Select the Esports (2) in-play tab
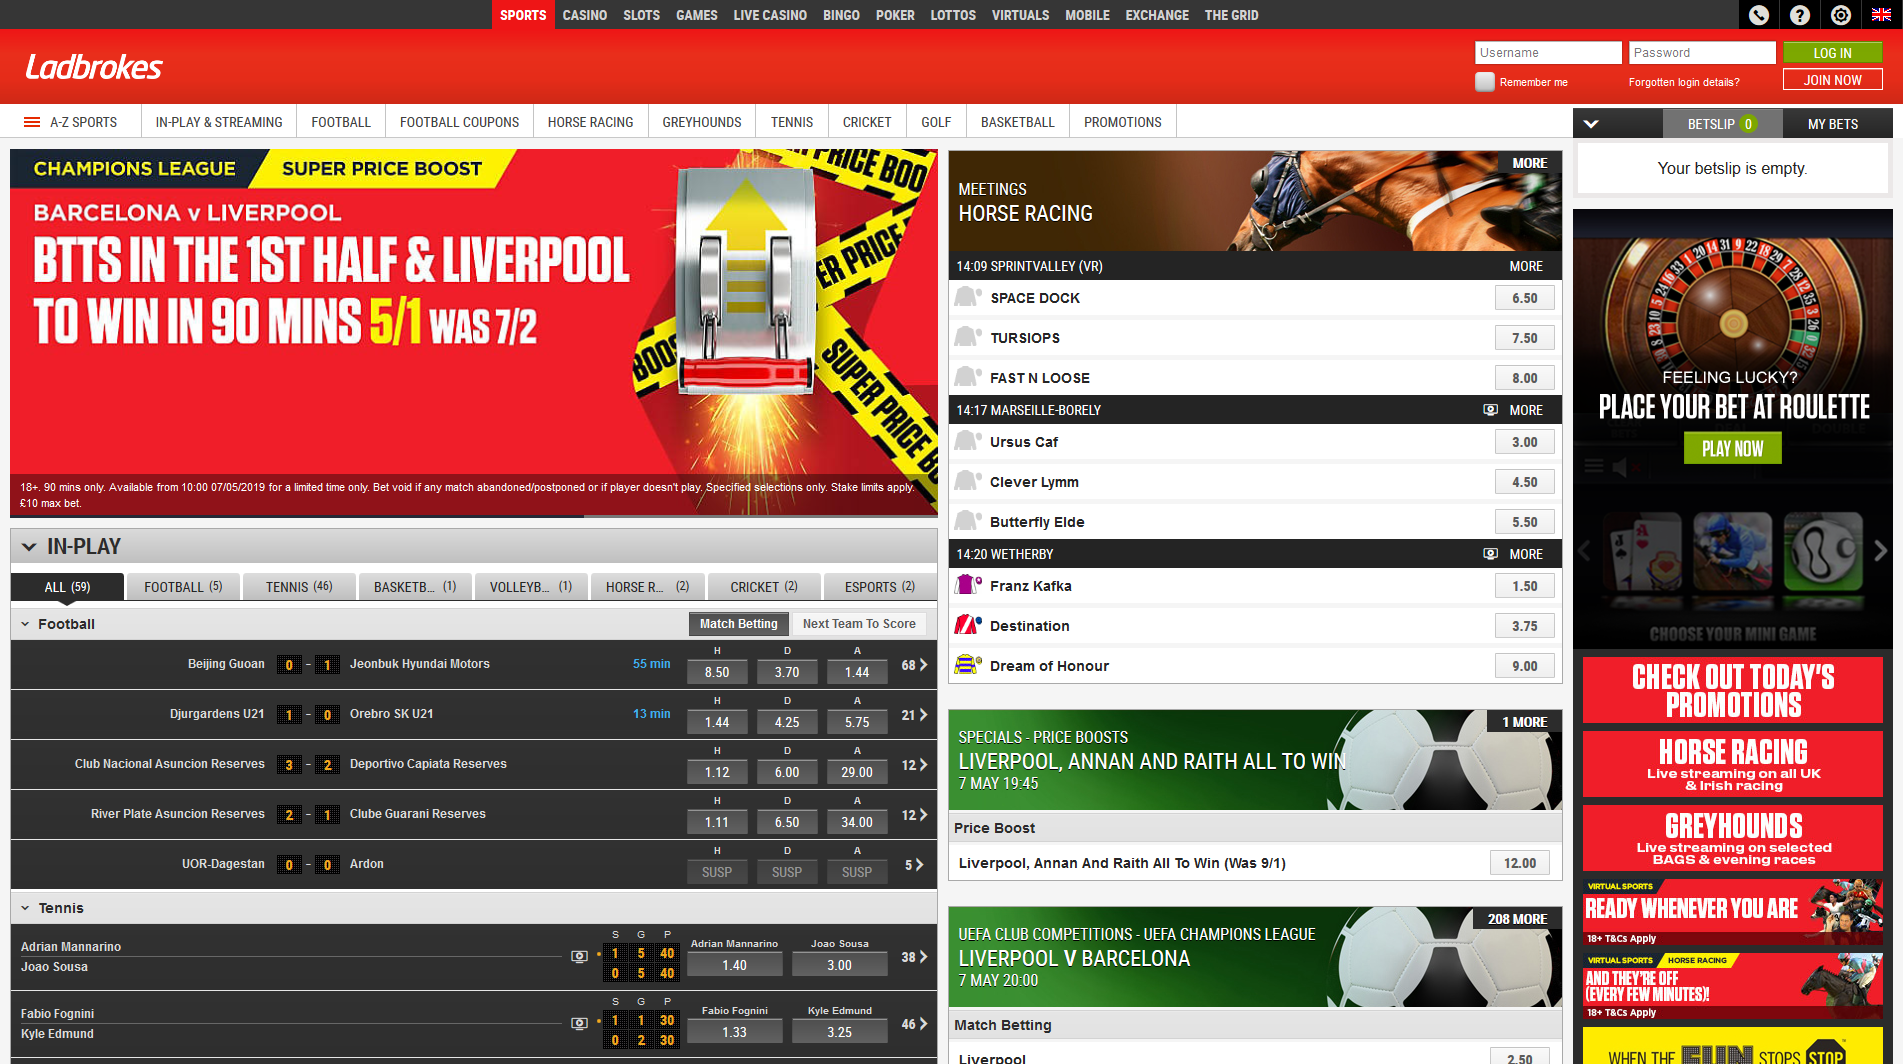Image resolution: width=1903 pixels, height=1064 pixels. (880, 587)
